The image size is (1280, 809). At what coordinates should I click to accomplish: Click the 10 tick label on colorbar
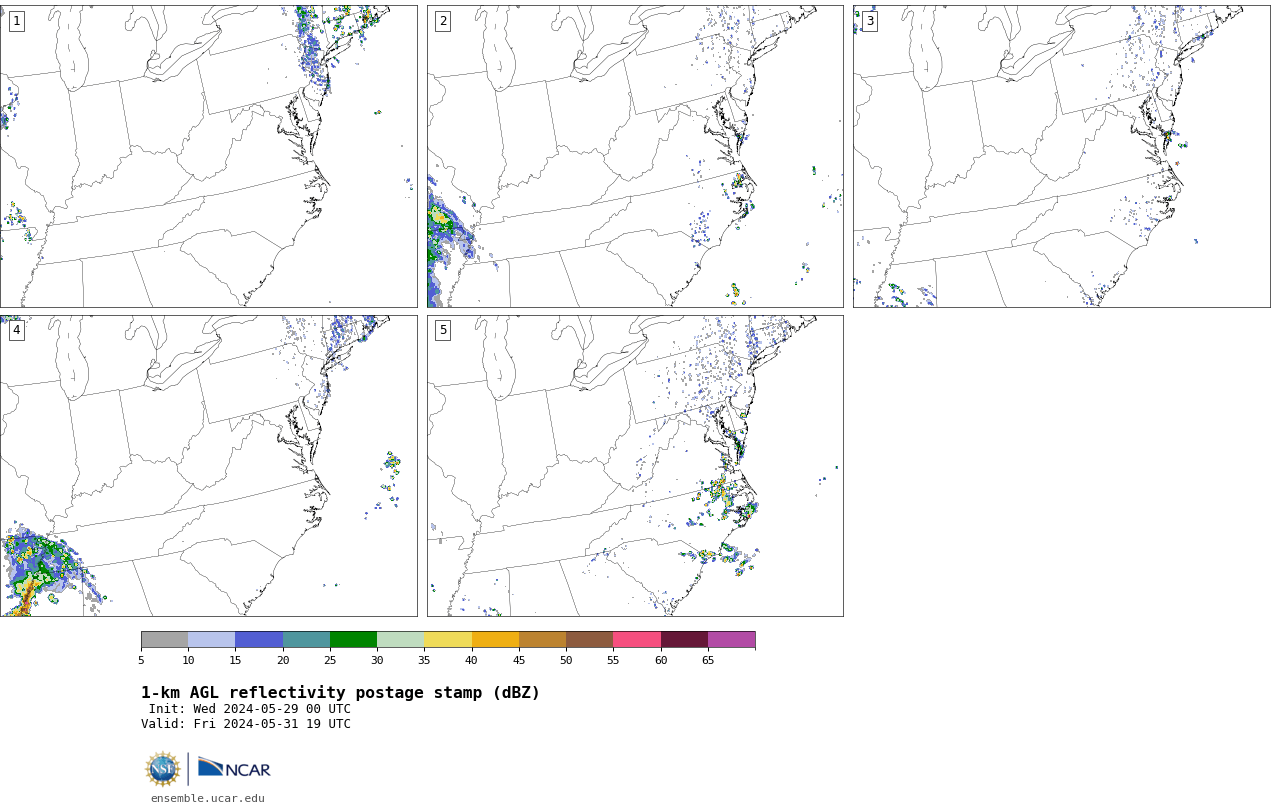coord(188,660)
